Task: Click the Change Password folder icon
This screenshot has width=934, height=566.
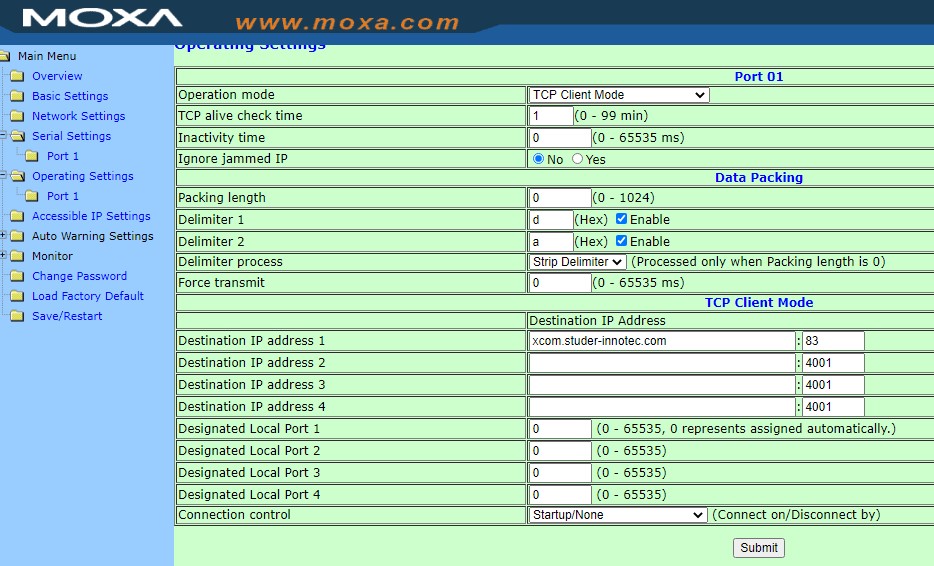Action: (x=16, y=276)
